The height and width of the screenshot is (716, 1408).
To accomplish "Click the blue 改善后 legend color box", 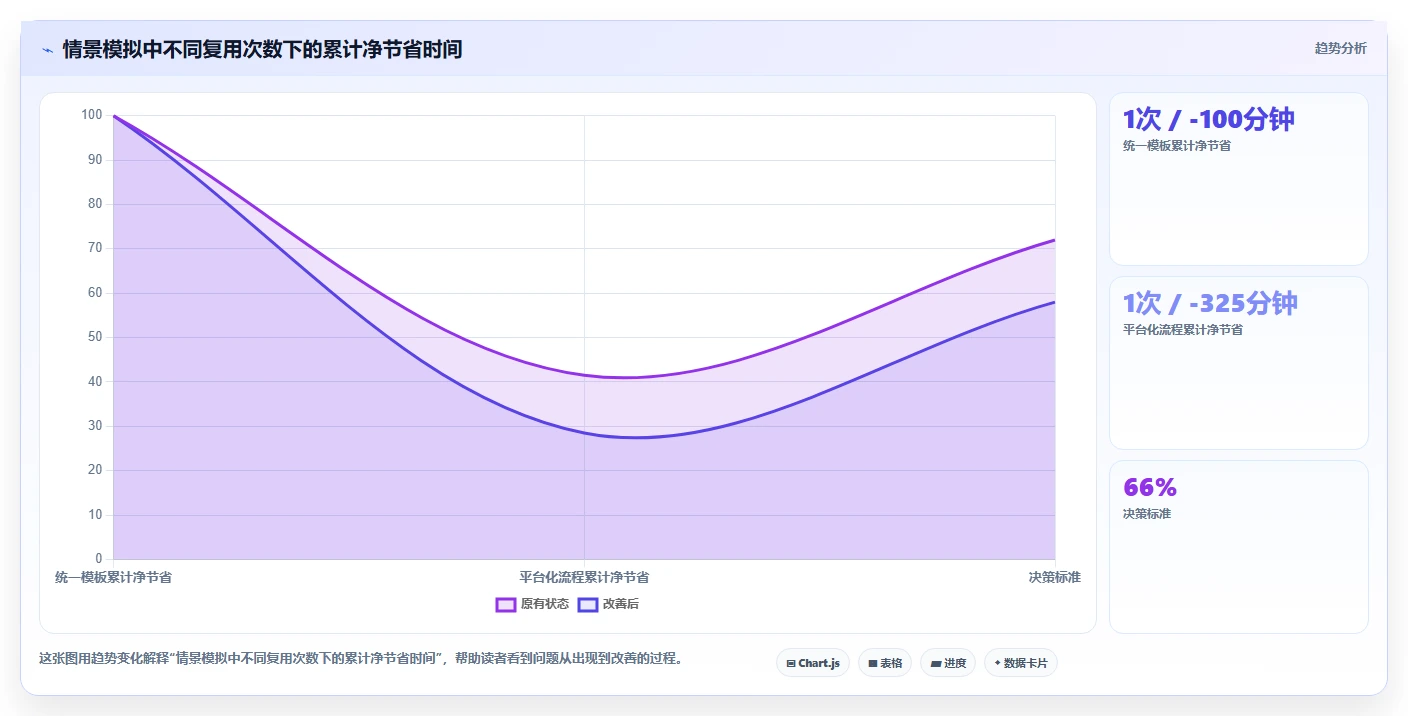I will (588, 604).
